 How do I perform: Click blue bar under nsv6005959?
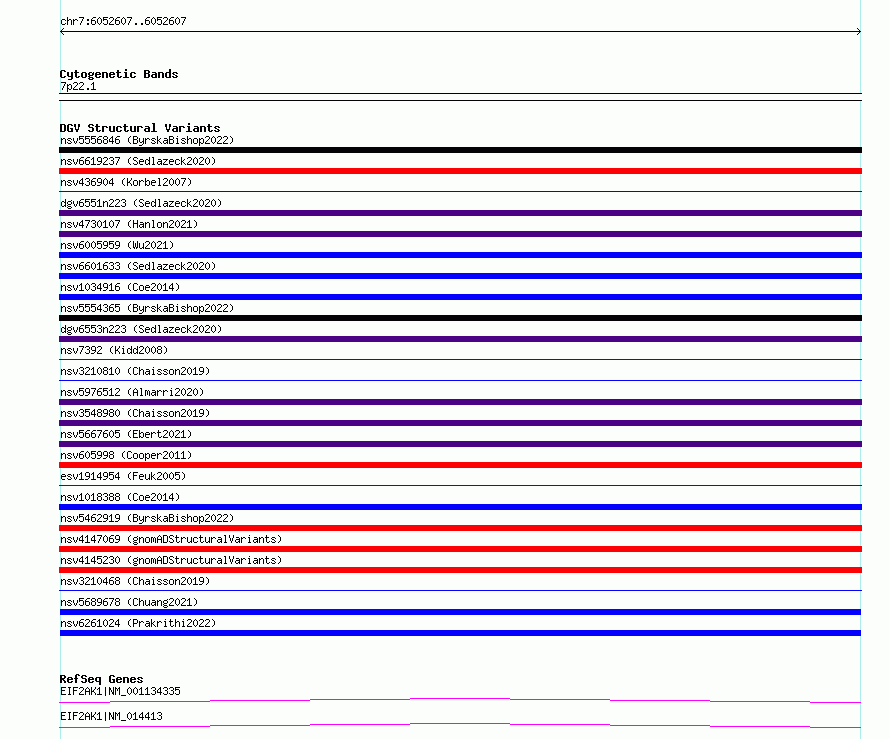click(x=460, y=255)
